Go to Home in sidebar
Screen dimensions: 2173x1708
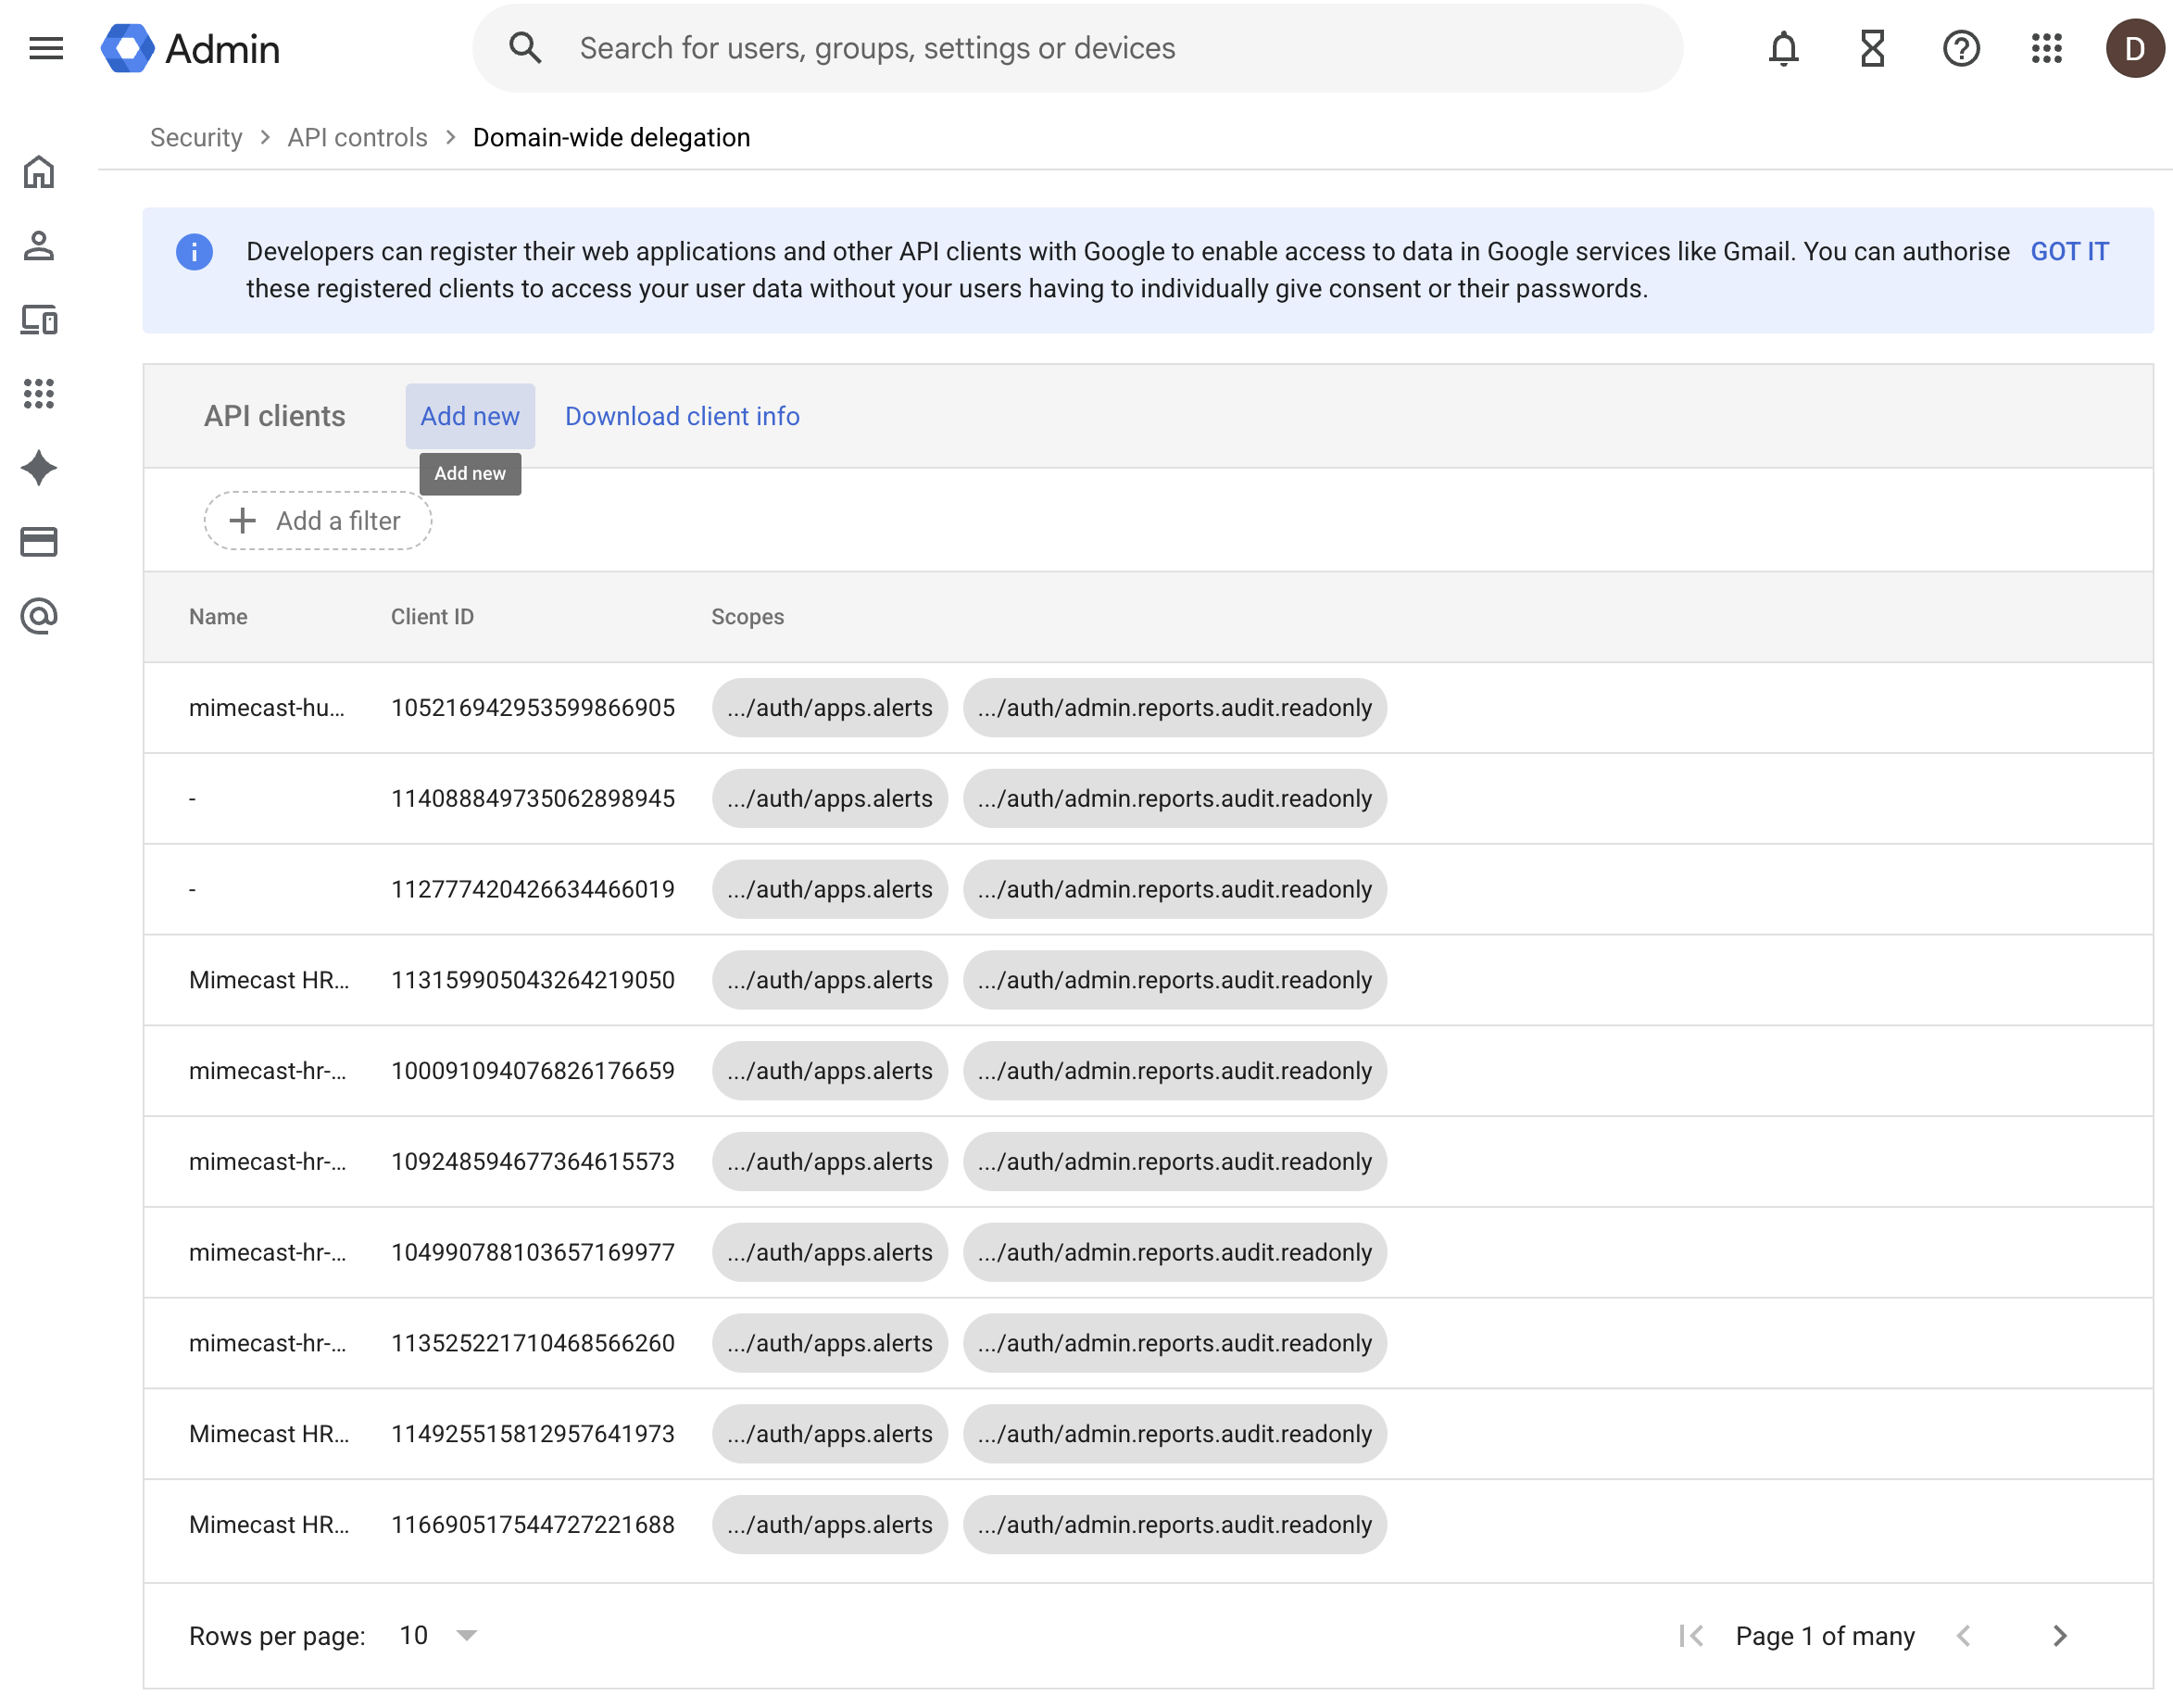click(39, 172)
